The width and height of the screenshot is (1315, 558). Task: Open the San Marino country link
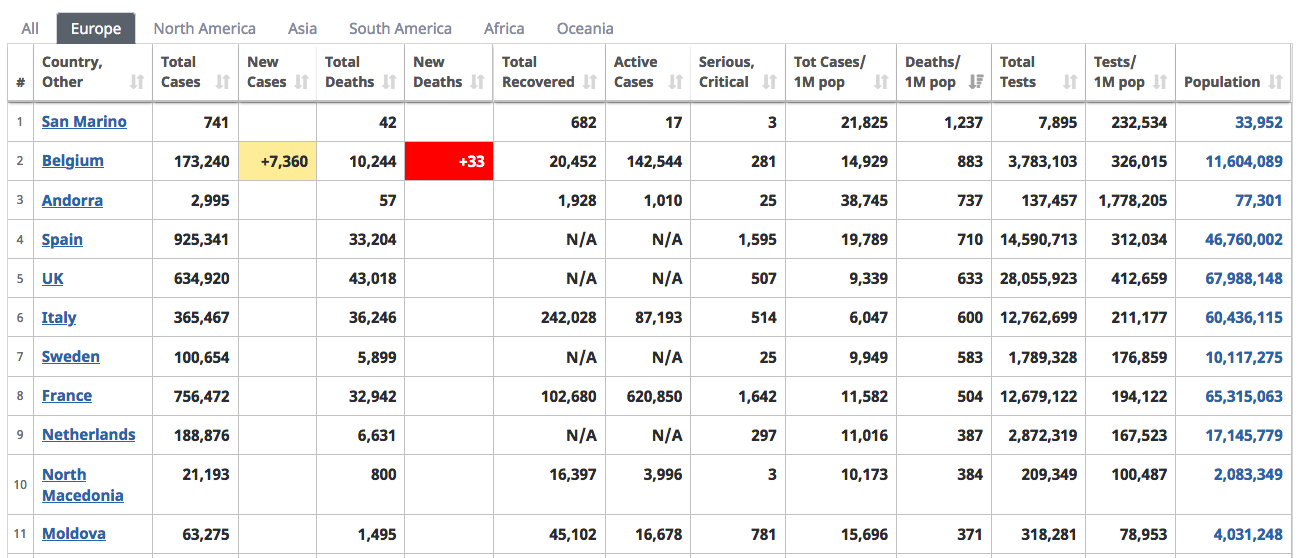click(x=84, y=122)
